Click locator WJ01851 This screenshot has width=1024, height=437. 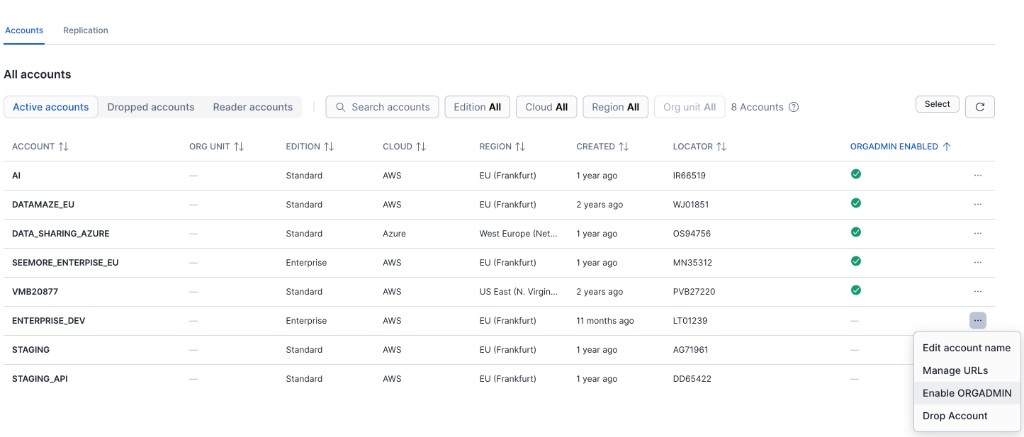(x=691, y=204)
